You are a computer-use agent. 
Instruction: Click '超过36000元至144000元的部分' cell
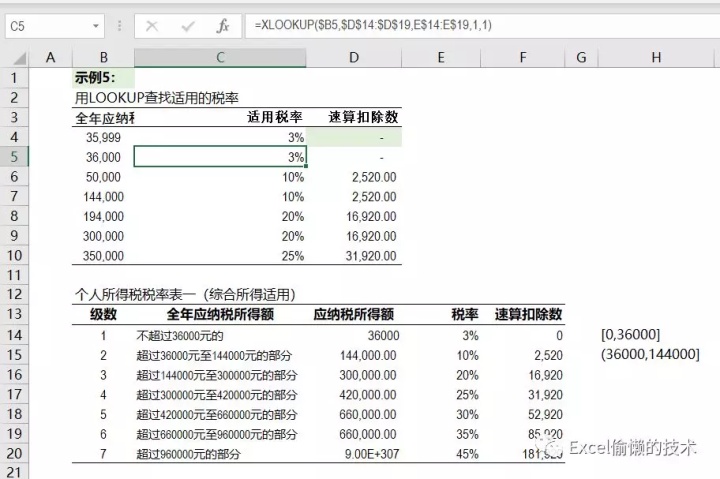tap(220, 355)
